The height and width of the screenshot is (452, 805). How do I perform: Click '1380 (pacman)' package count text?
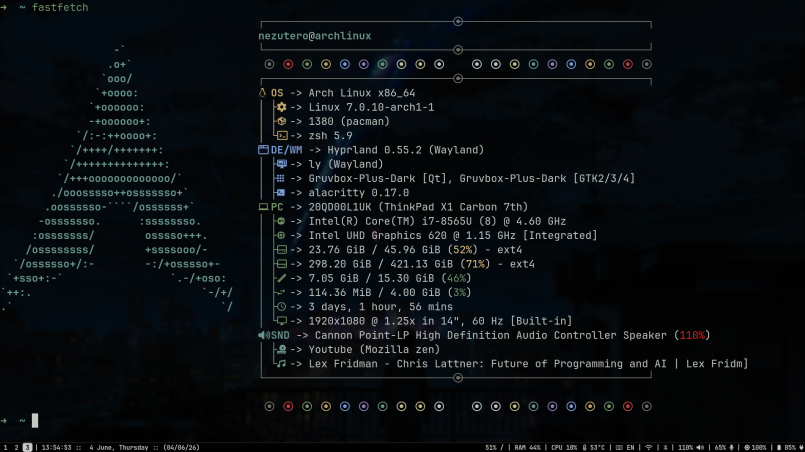click(x=349, y=121)
